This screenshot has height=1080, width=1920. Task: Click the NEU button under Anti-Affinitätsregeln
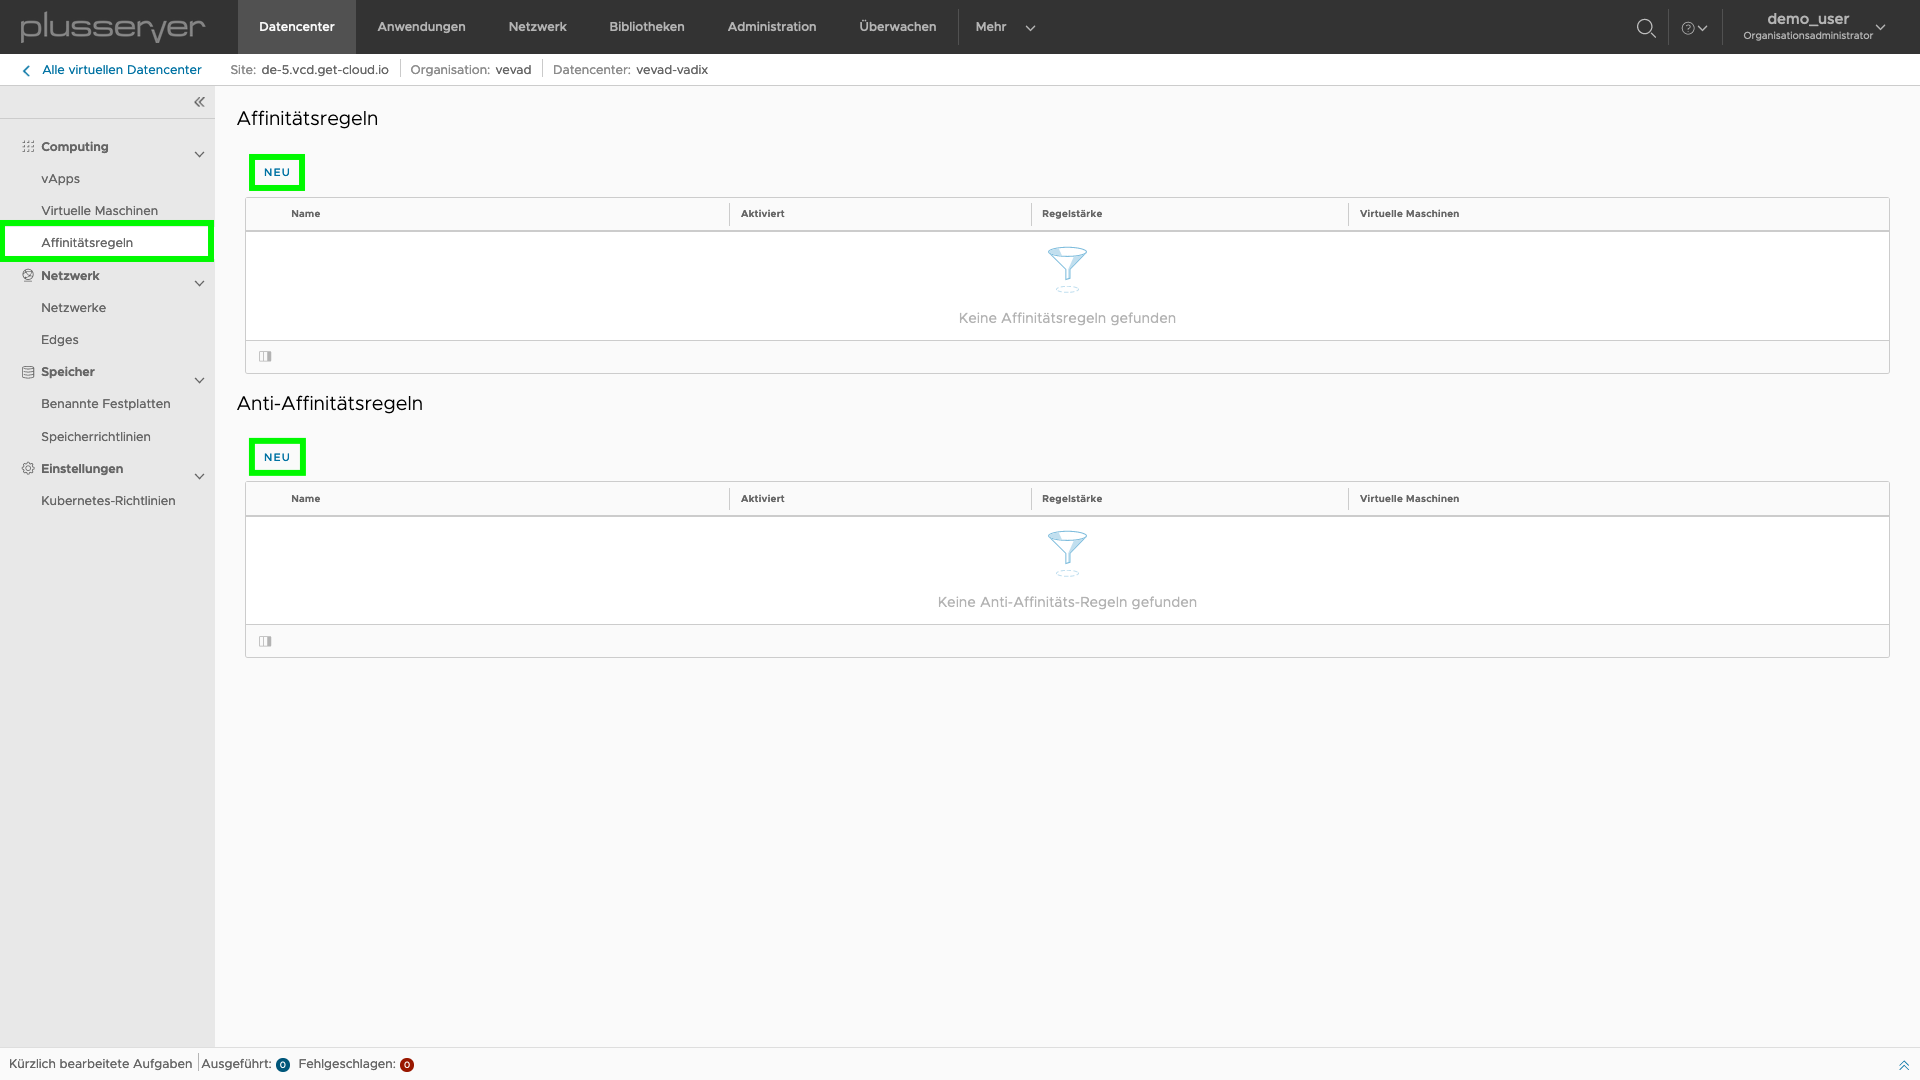276,456
